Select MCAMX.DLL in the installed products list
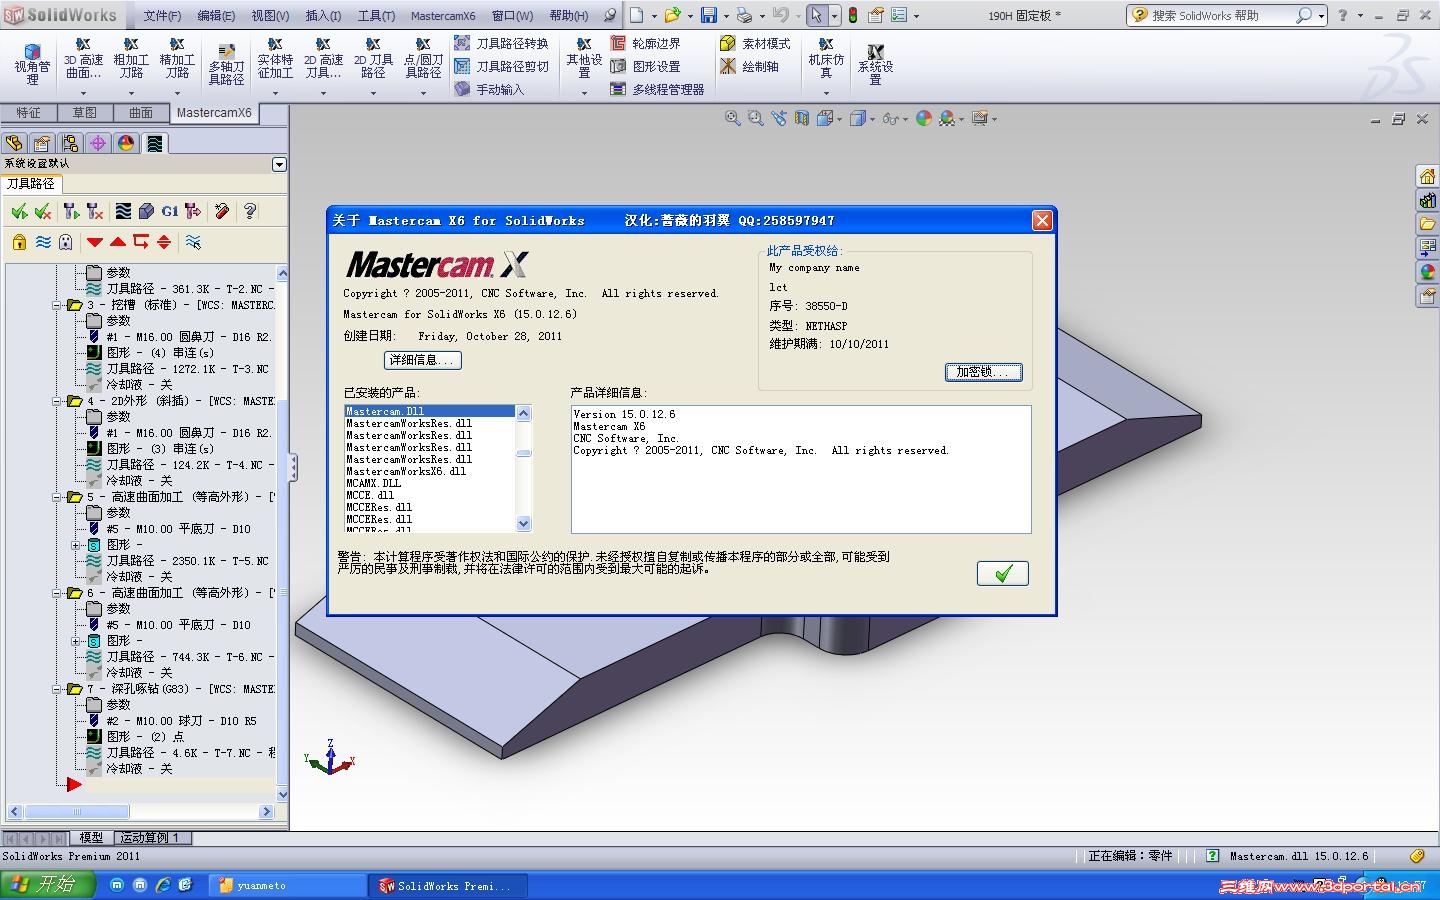The height and width of the screenshot is (900, 1440). (374, 483)
